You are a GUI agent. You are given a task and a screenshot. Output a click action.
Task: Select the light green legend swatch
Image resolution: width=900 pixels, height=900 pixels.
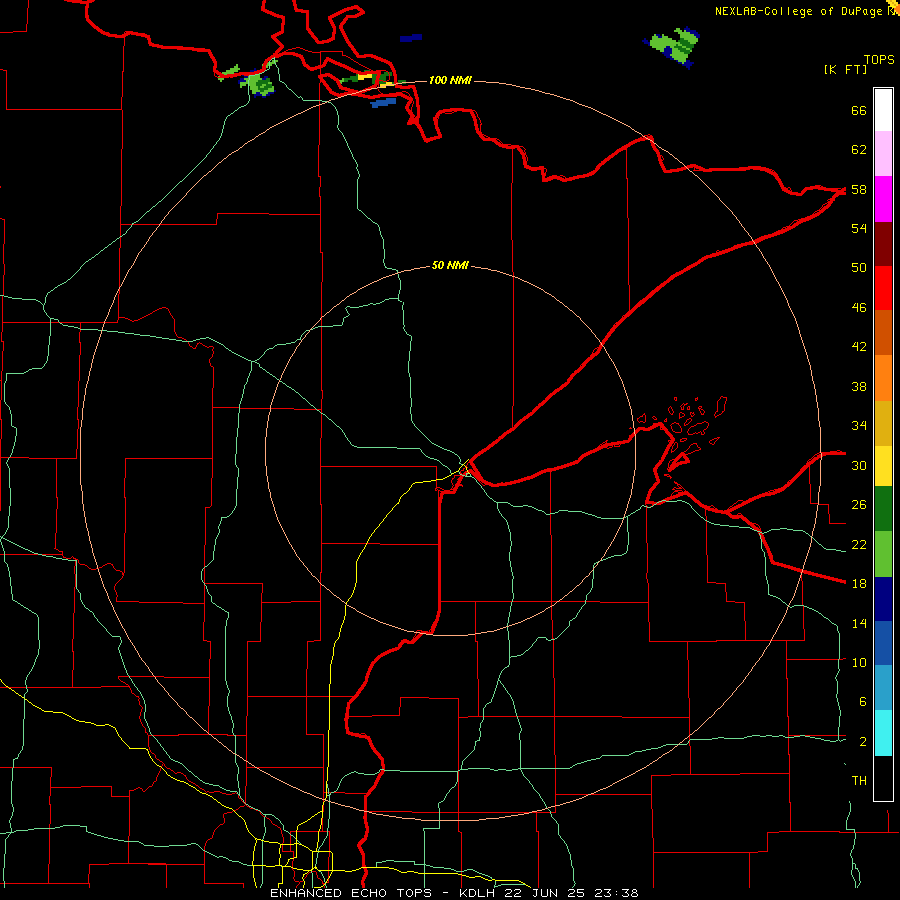pyautogui.click(x=883, y=554)
